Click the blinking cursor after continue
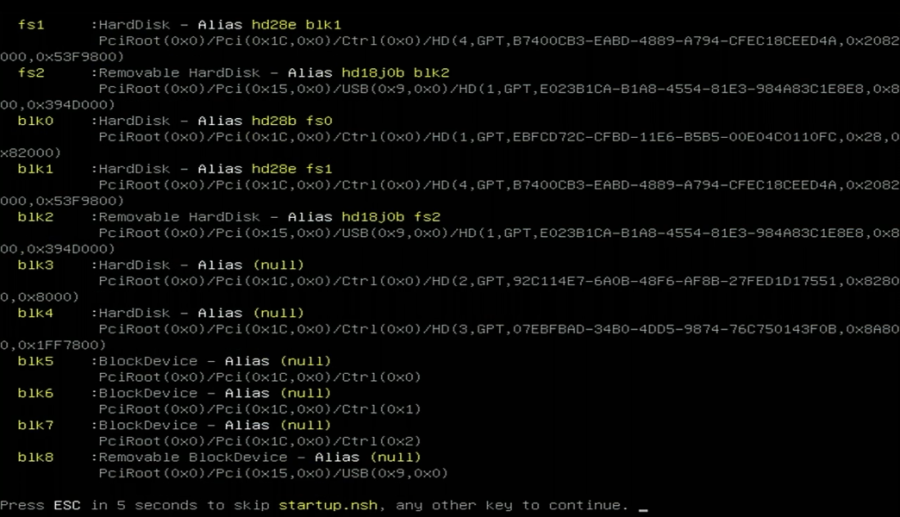This screenshot has width=900, height=517. pos(643,509)
